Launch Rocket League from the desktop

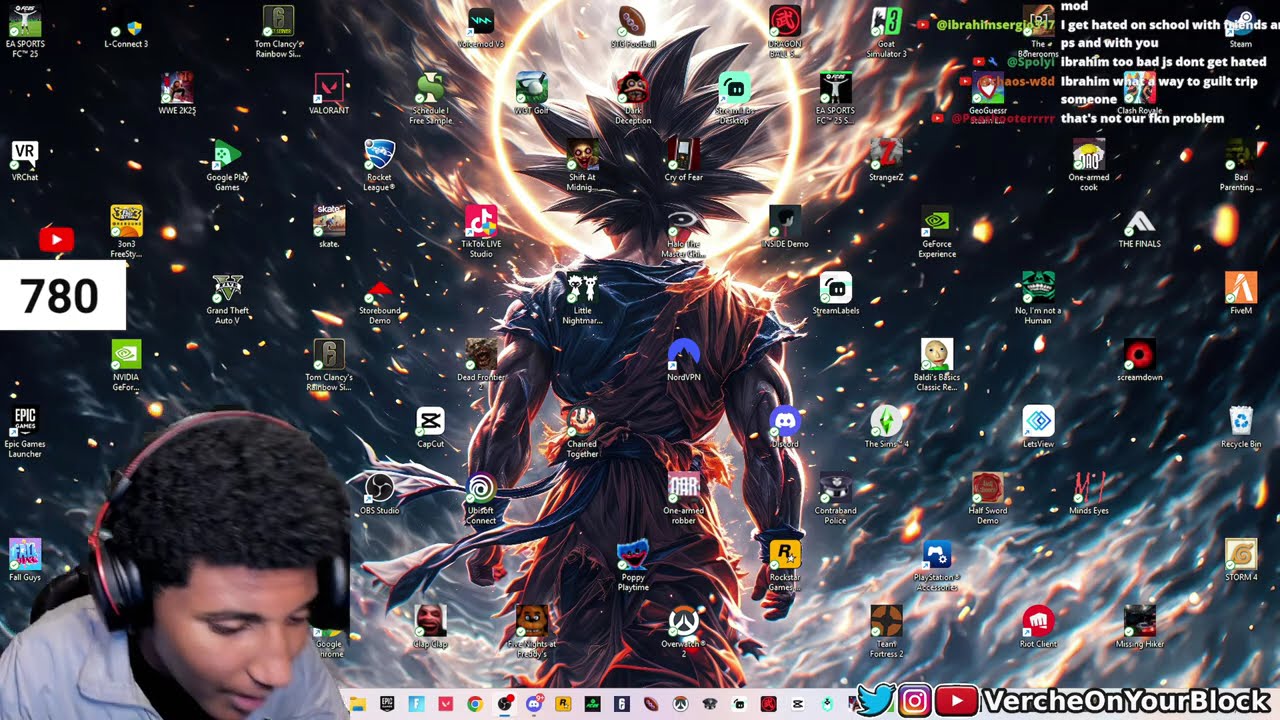[x=379, y=165]
